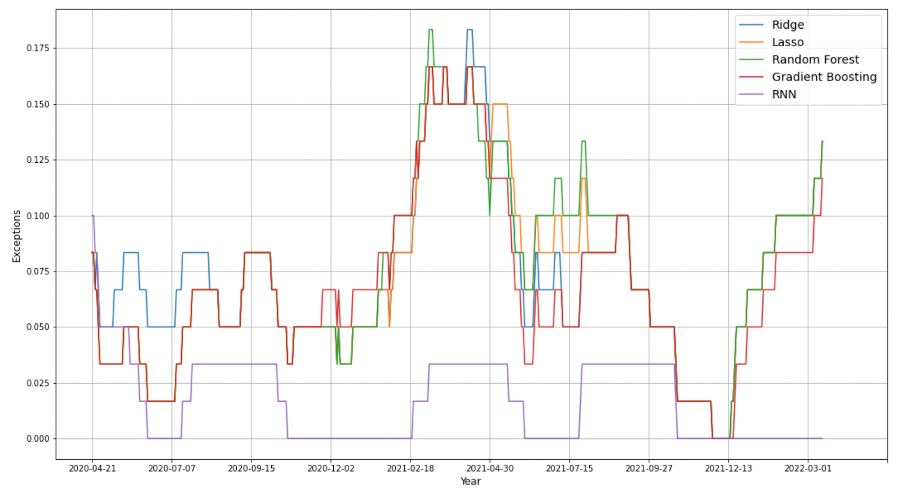Click the red Gradient Boosting legend swatch
Viewport: 902px width, 494px height.
pos(751,77)
